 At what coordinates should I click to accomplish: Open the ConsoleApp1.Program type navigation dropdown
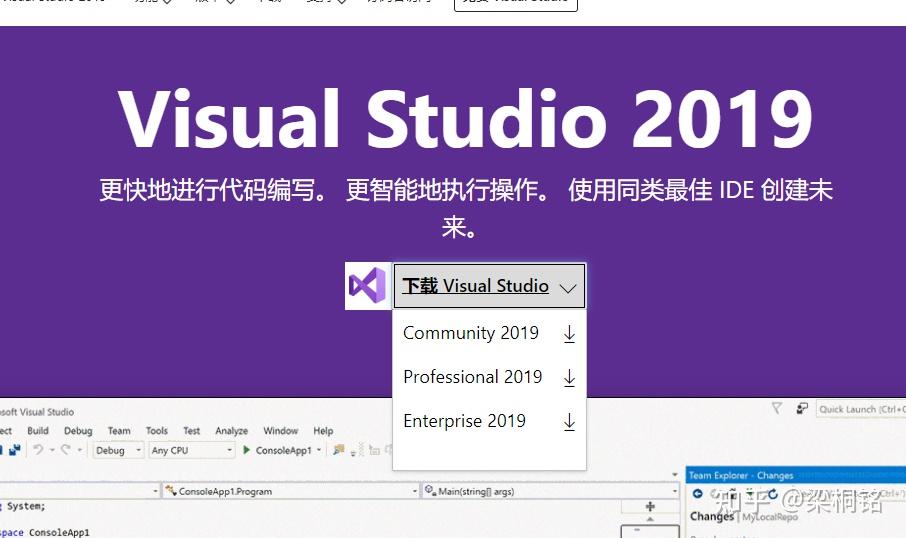[x=291, y=491]
